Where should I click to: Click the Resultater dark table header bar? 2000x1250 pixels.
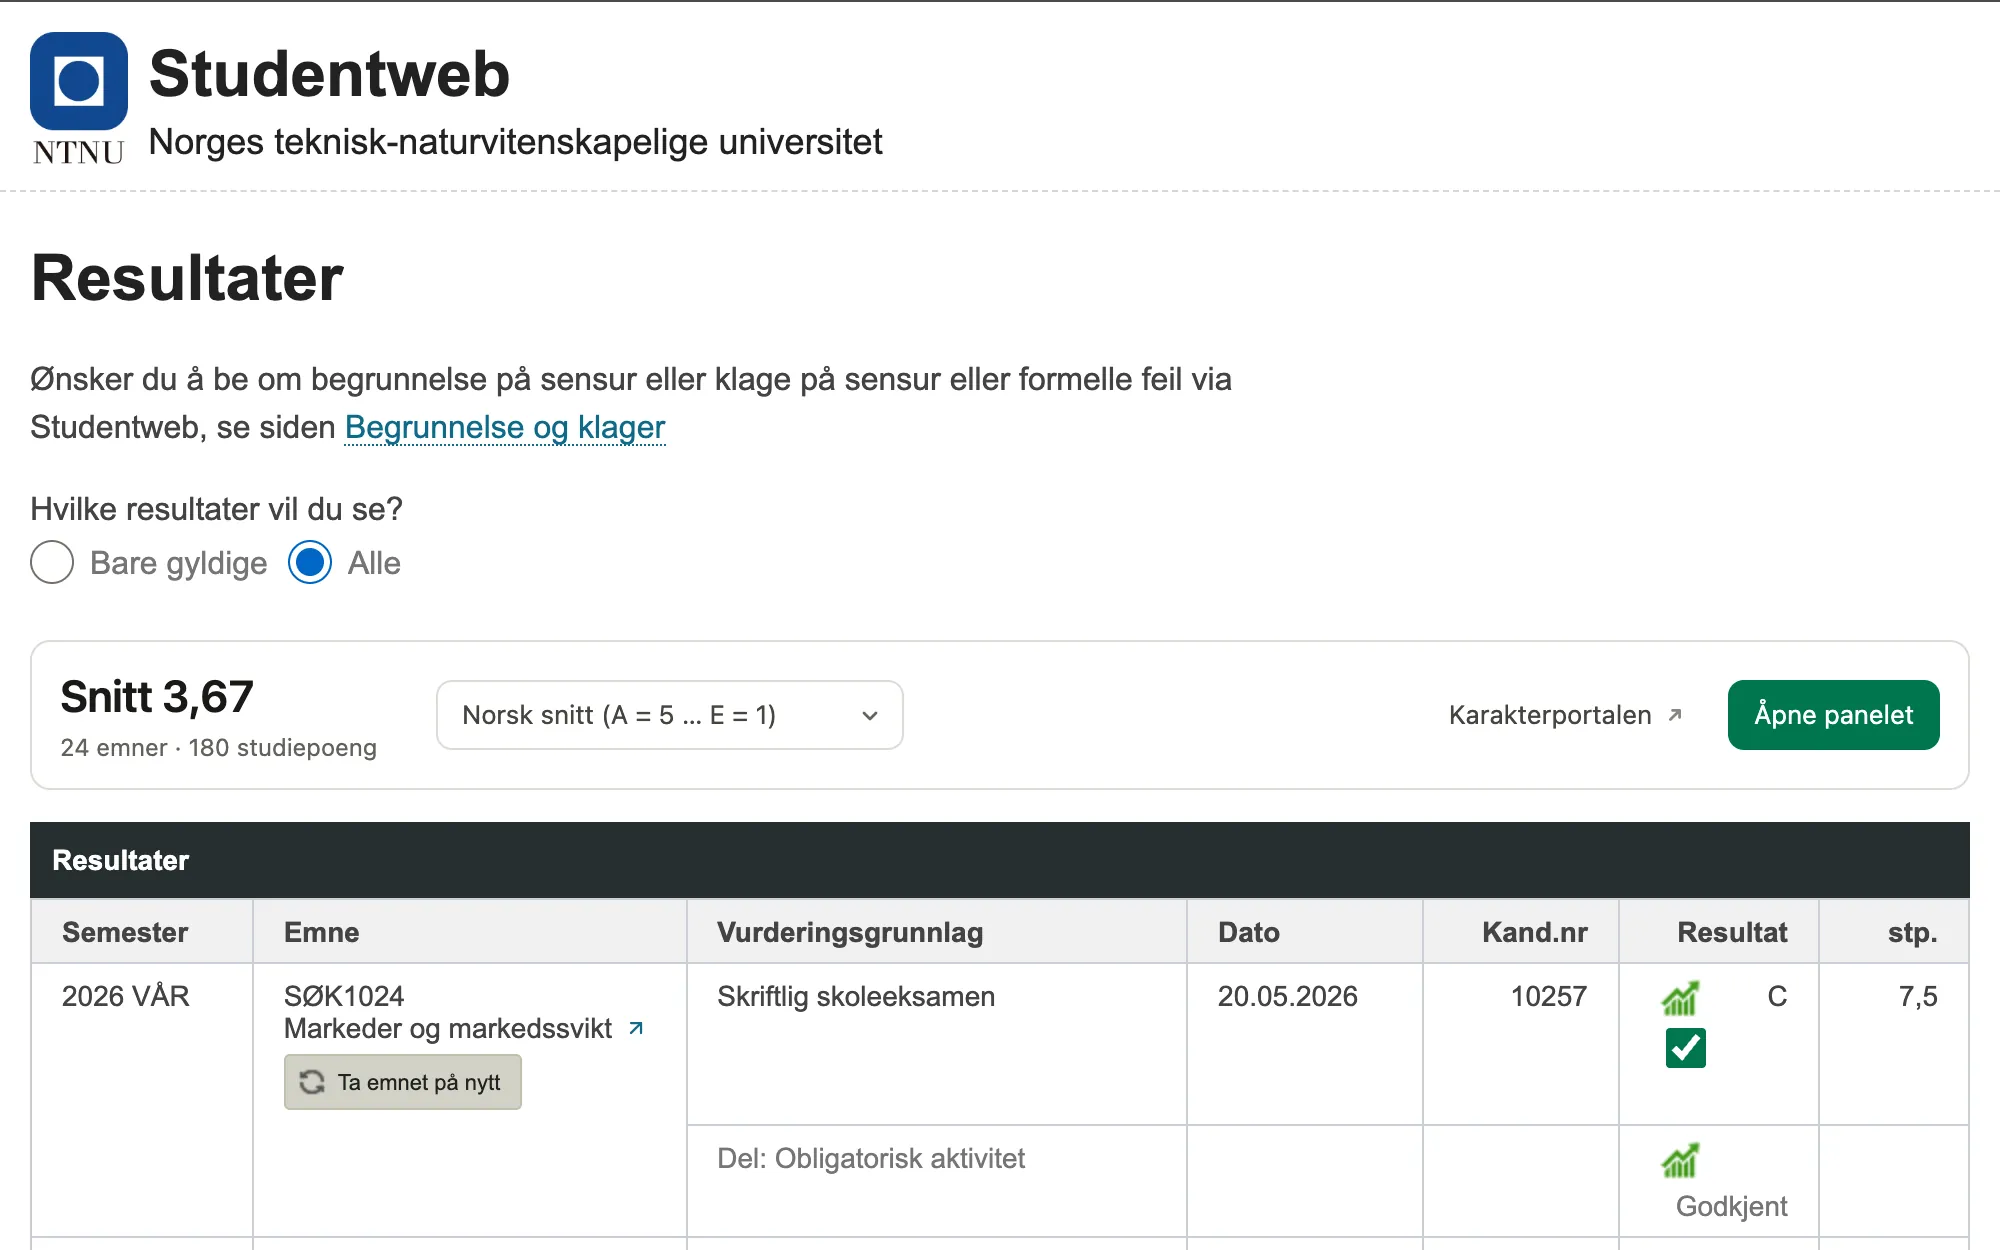[x=1000, y=860]
